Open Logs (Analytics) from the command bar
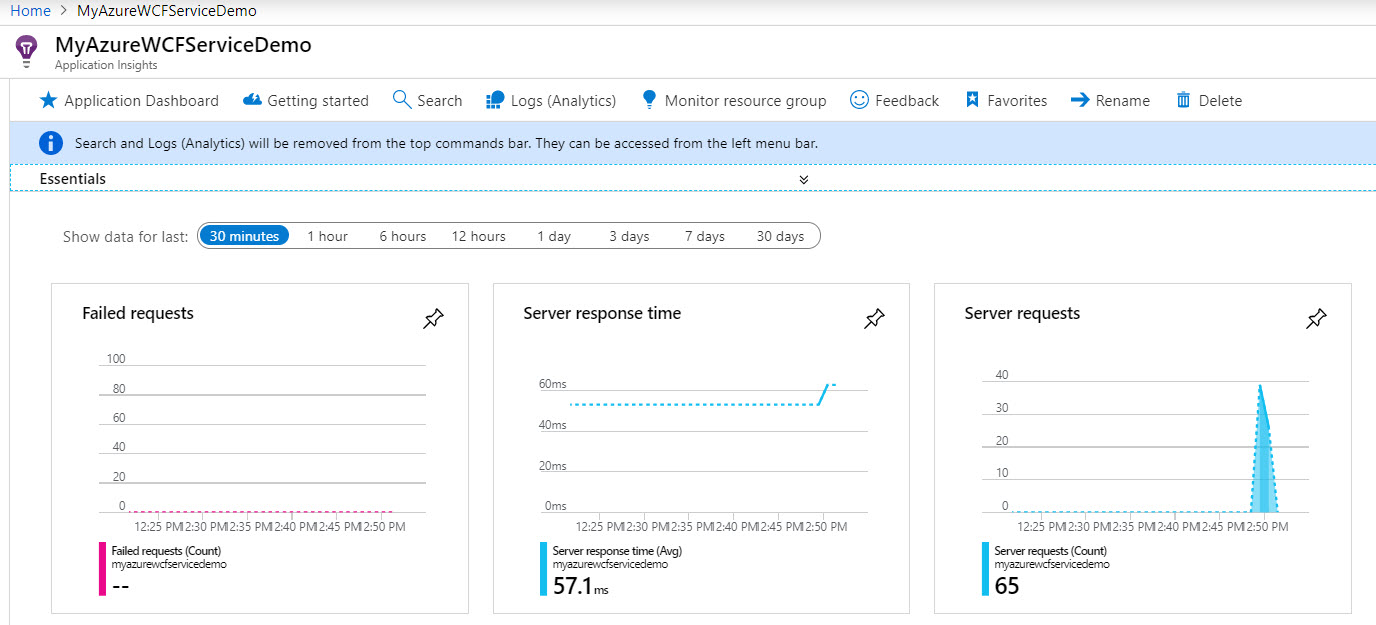Viewport: 1376px width, 625px height. (x=551, y=100)
